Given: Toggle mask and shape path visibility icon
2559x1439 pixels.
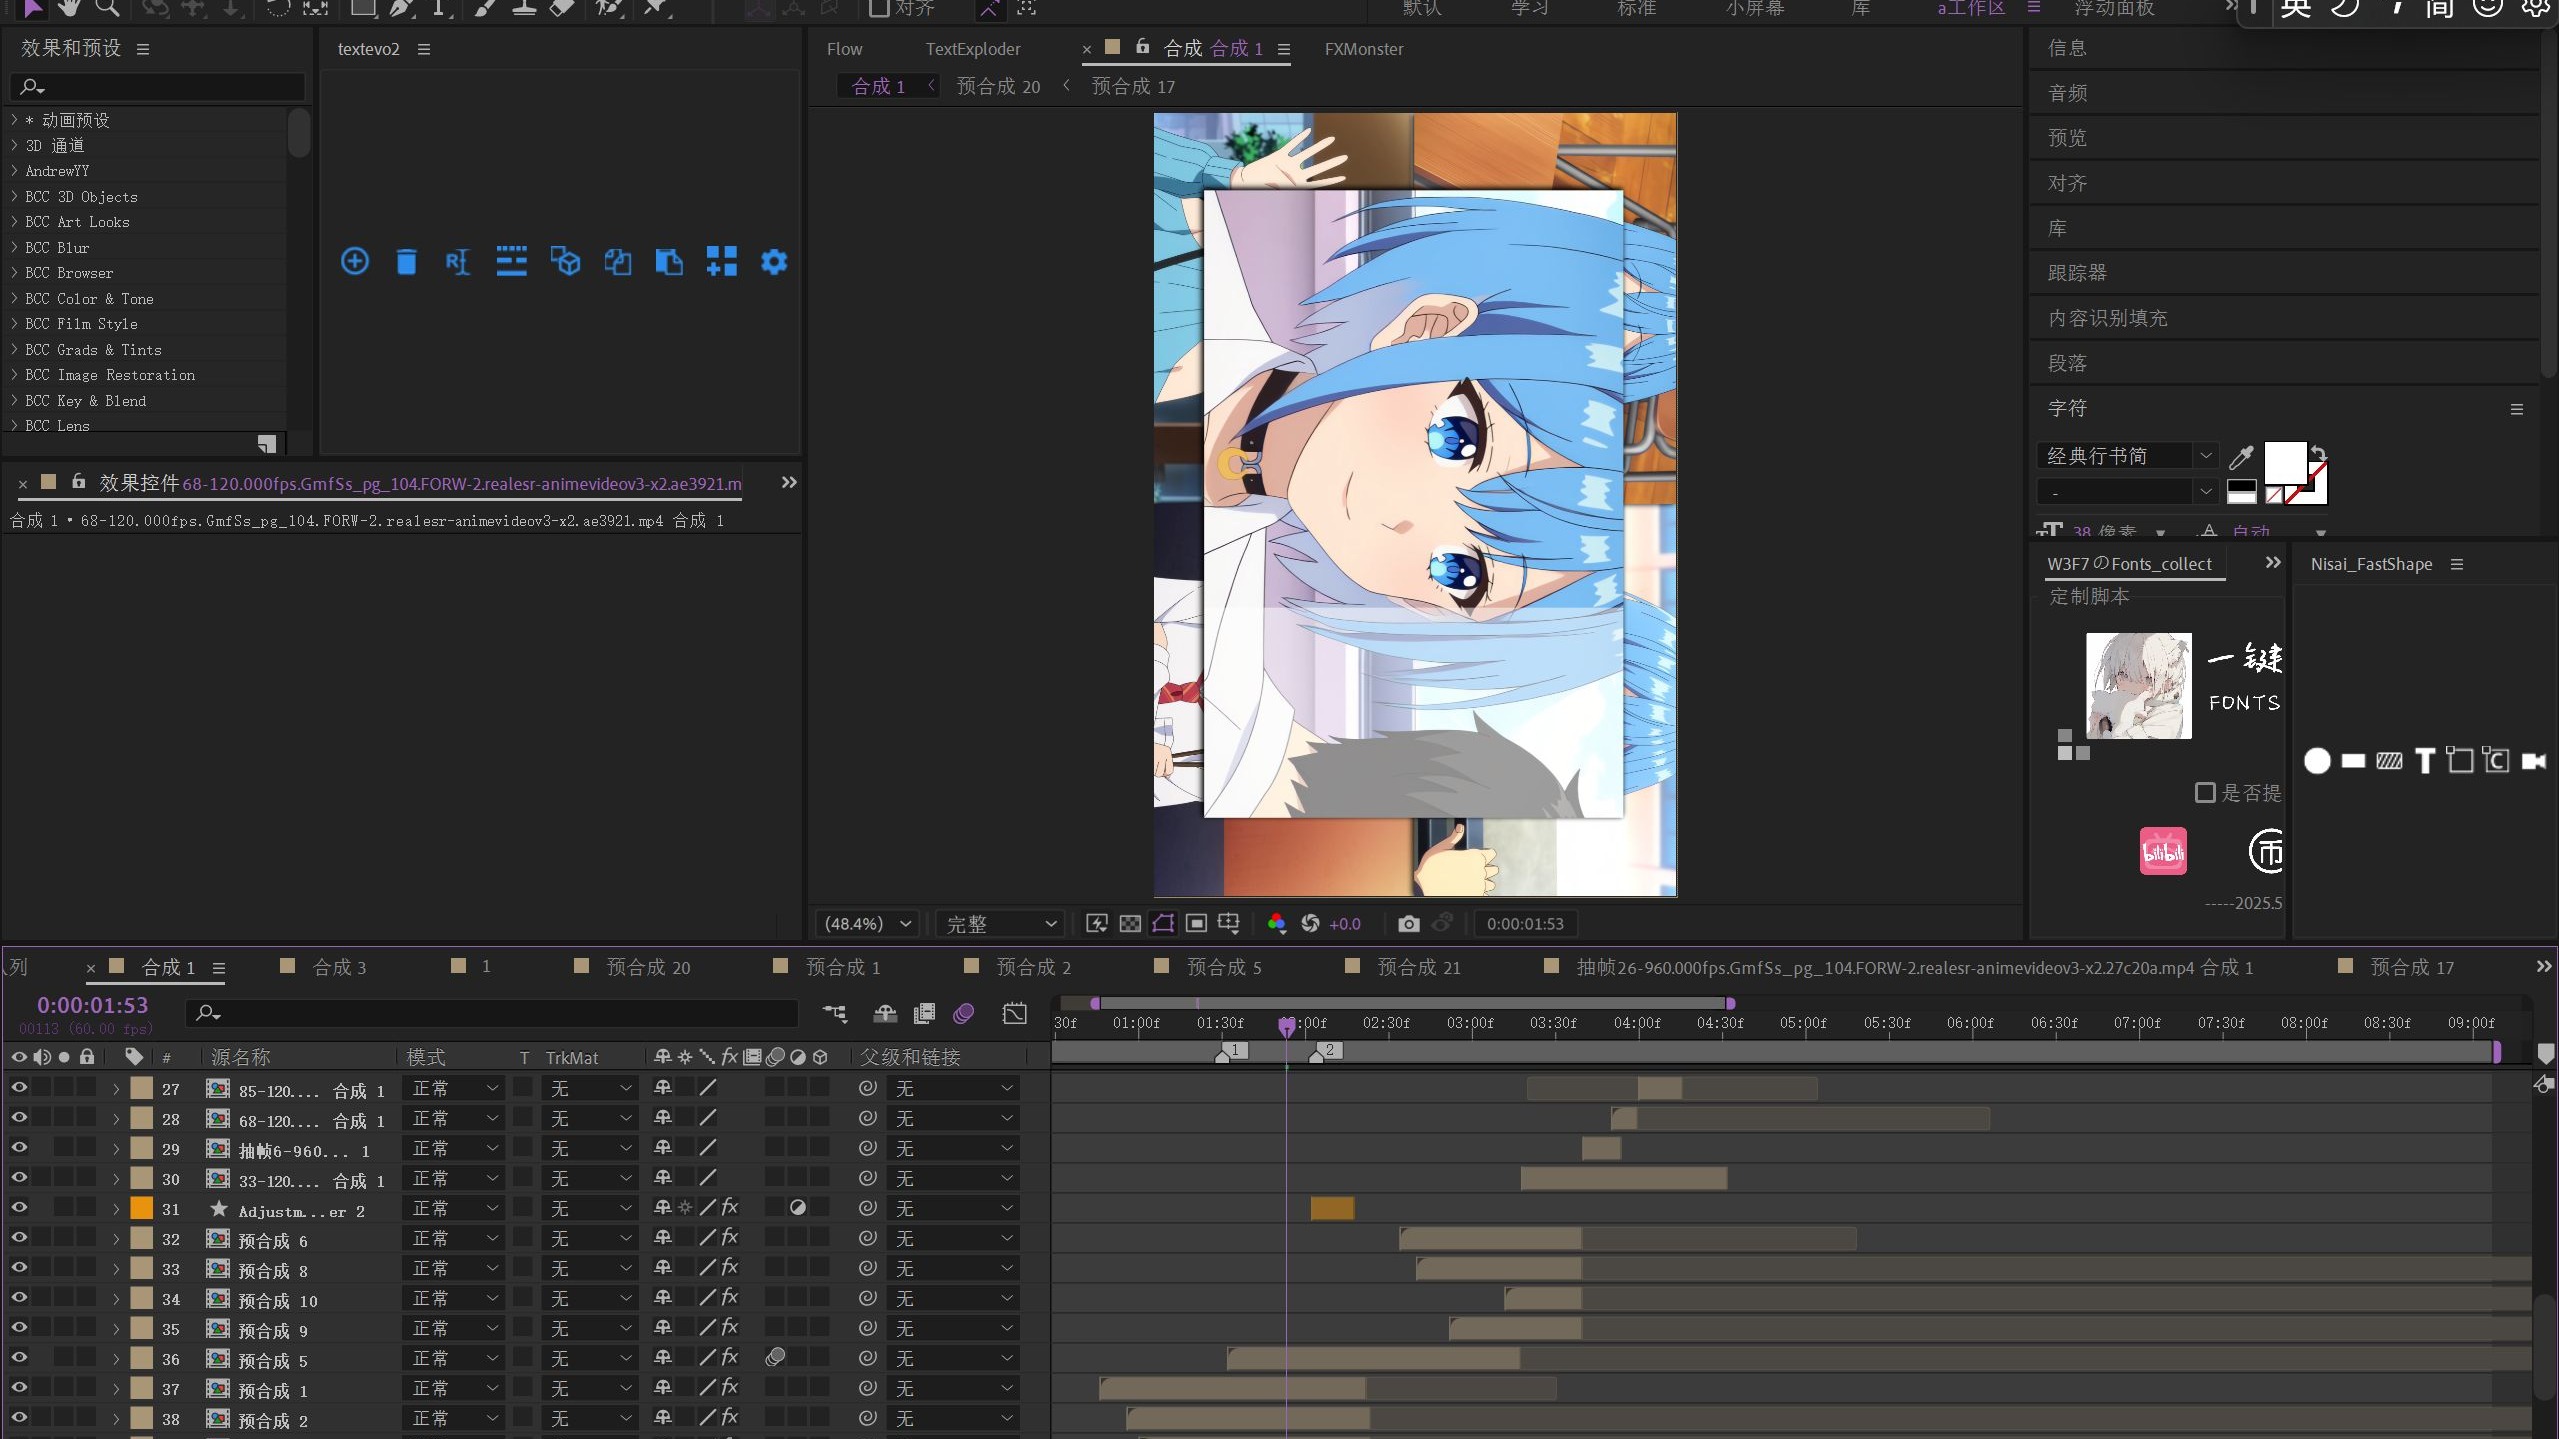Looking at the screenshot, I should tap(1163, 924).
